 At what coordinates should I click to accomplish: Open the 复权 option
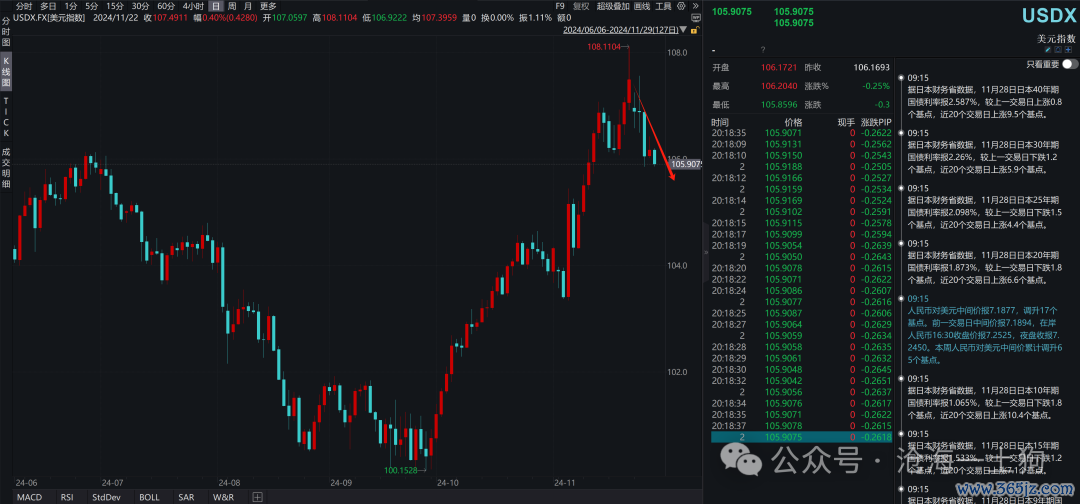point(581,6)
